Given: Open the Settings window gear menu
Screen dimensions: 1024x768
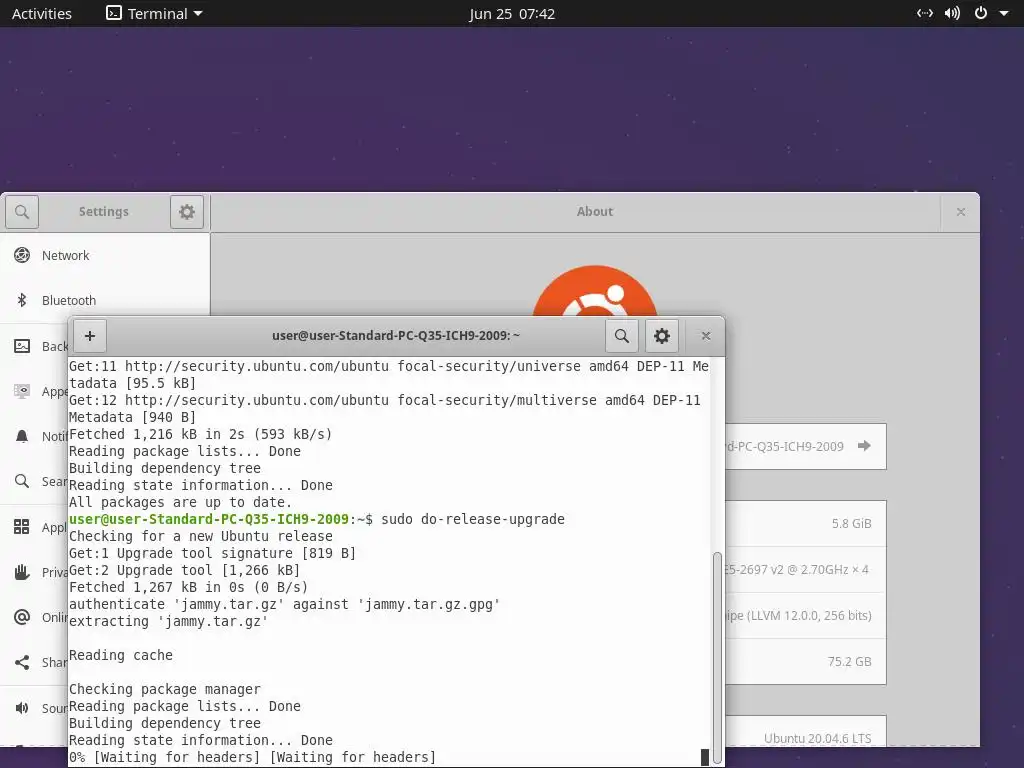Looking at the screenshot, I should [x=187, y=212].
